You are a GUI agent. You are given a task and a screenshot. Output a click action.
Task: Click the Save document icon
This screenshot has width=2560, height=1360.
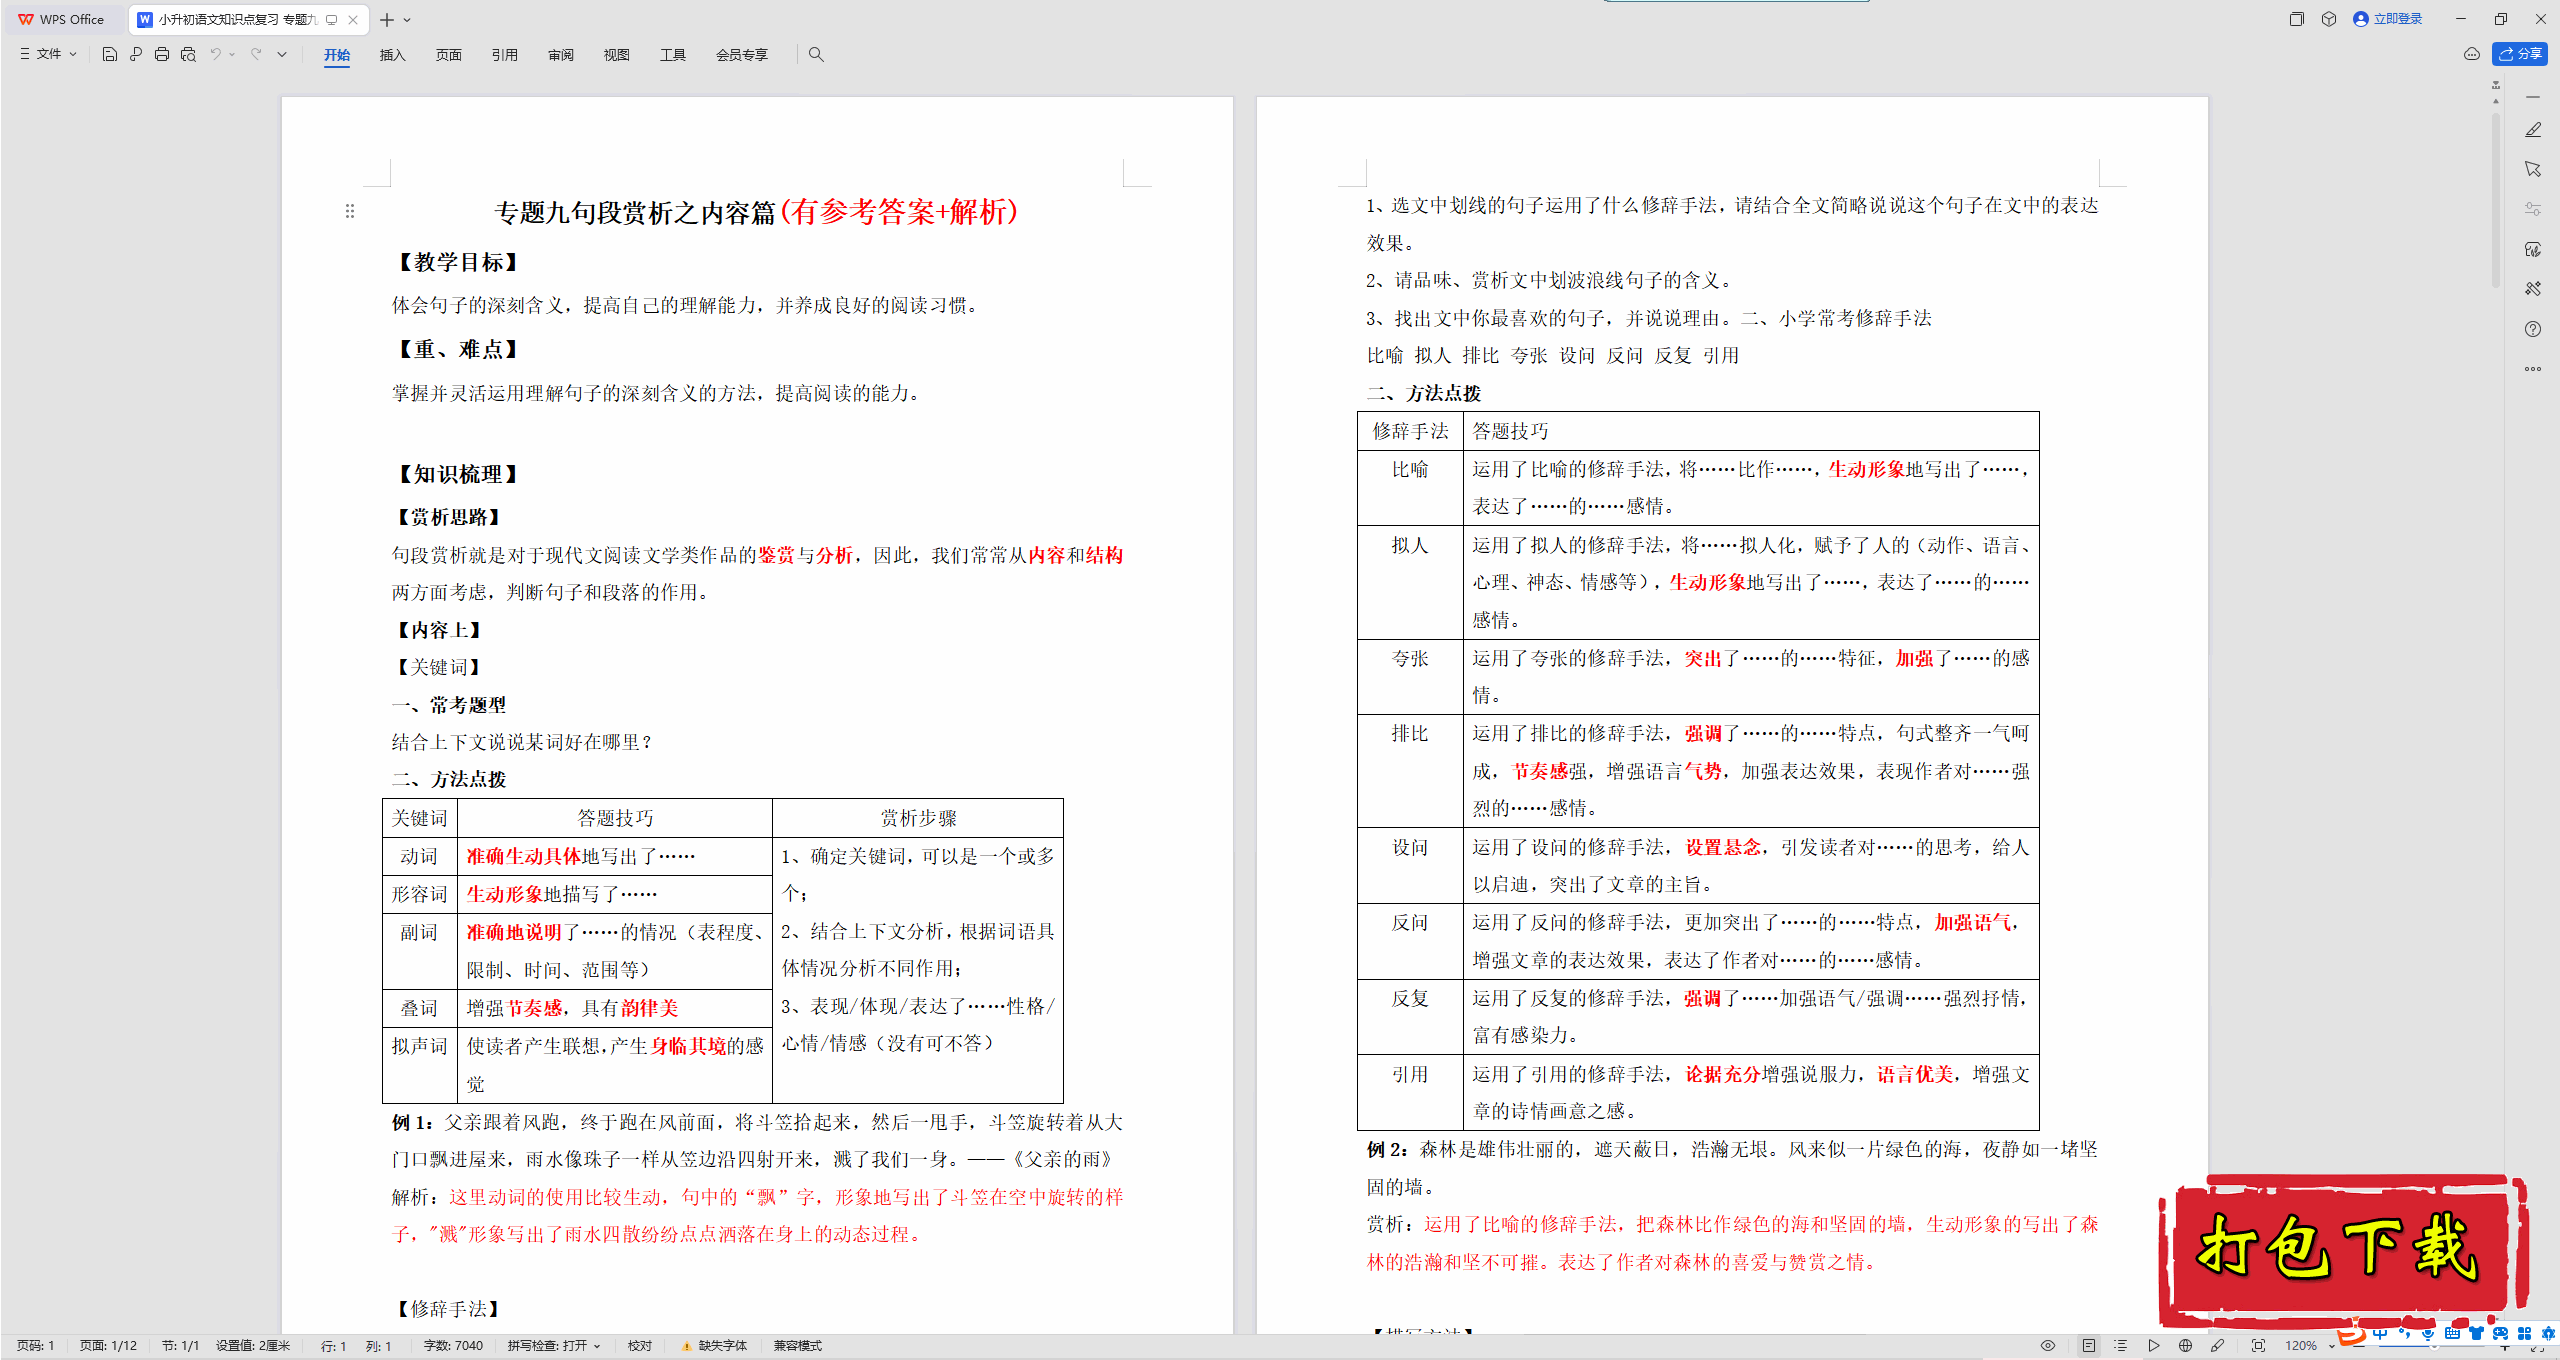click(x=110, y=54)
